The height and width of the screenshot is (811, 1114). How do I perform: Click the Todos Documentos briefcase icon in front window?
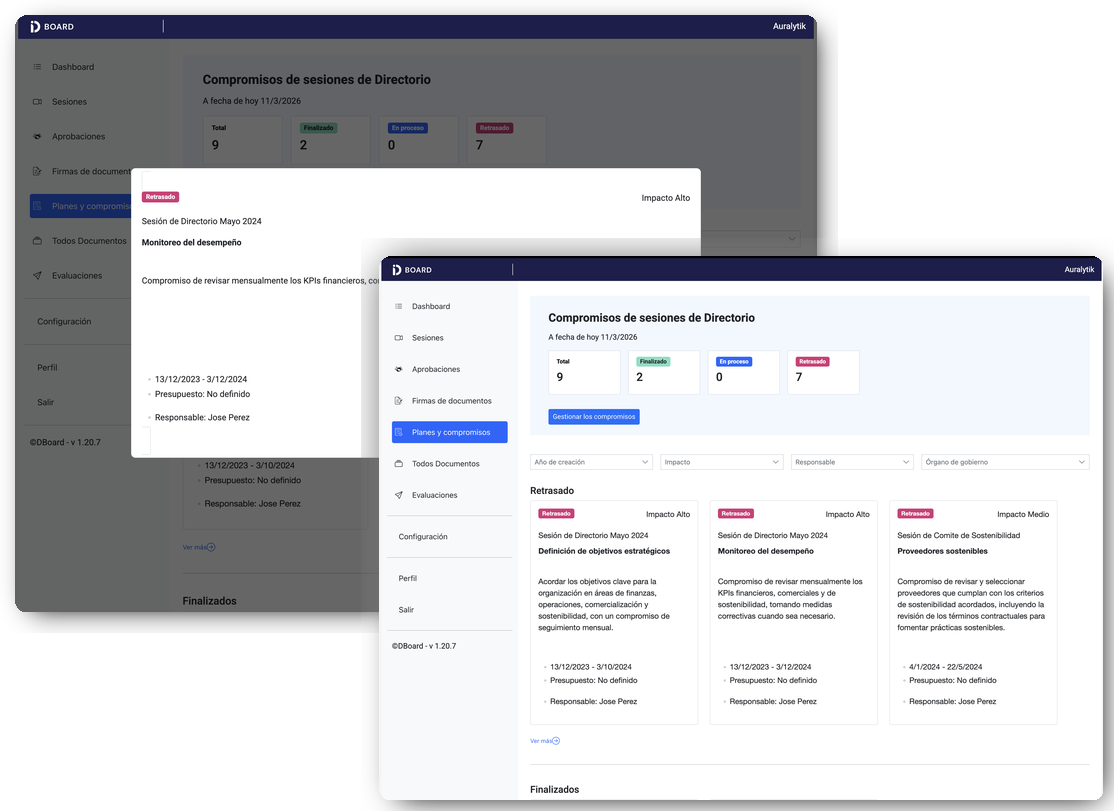(x=399, y=464)
